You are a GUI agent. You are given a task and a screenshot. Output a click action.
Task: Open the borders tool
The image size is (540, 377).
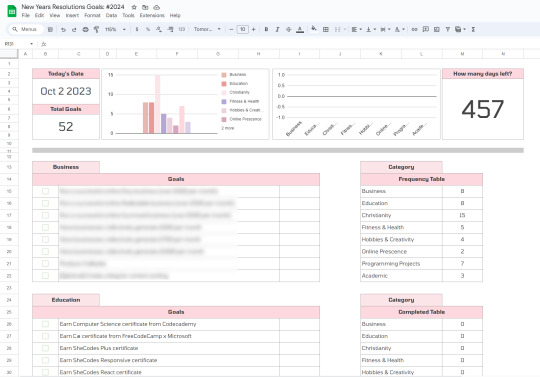click(325, 30)
